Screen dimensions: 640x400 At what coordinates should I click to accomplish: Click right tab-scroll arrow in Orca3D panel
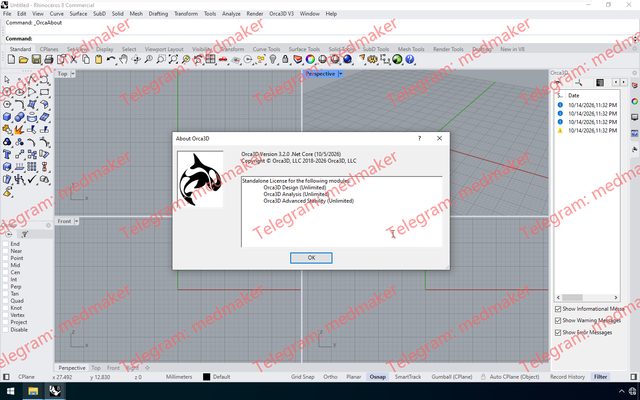(623, 82)
